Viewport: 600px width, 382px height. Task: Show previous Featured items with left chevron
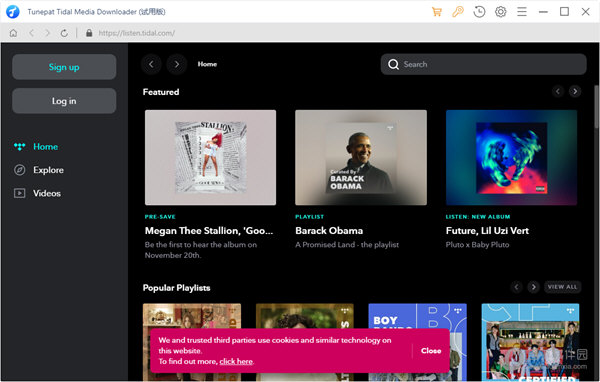[558, 91]
